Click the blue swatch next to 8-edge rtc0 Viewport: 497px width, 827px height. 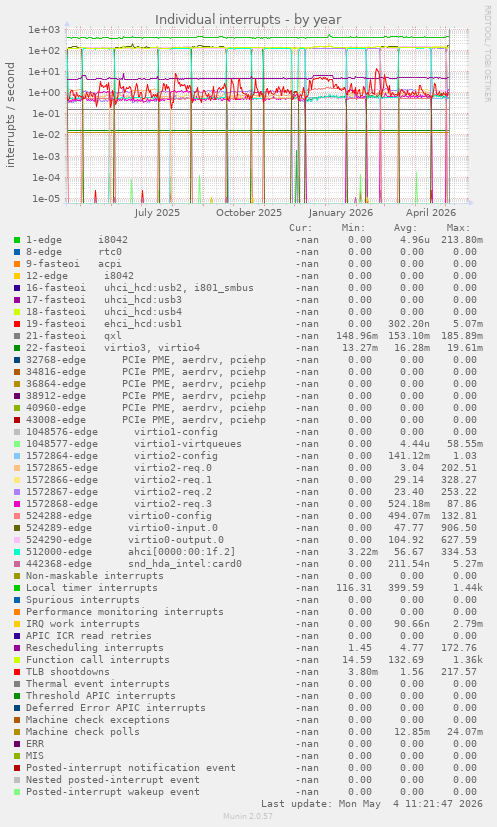[17, 252]
